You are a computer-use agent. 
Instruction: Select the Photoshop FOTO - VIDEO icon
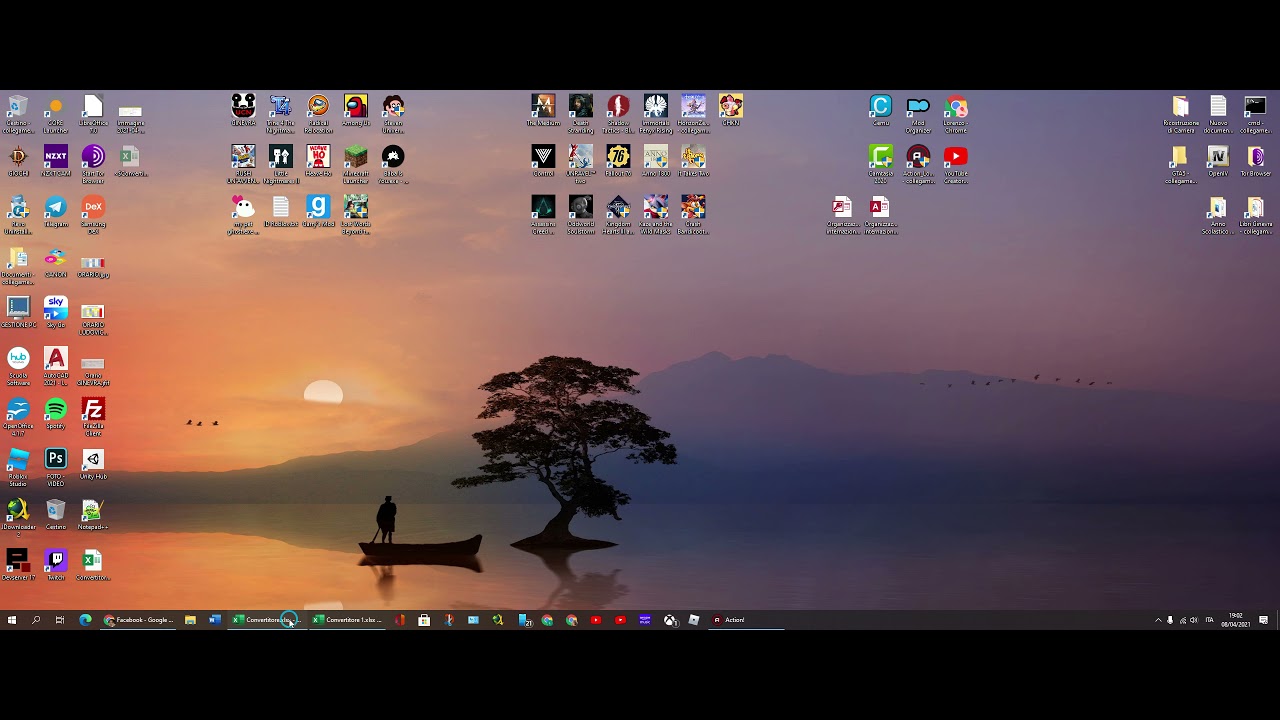pos(56,468)
